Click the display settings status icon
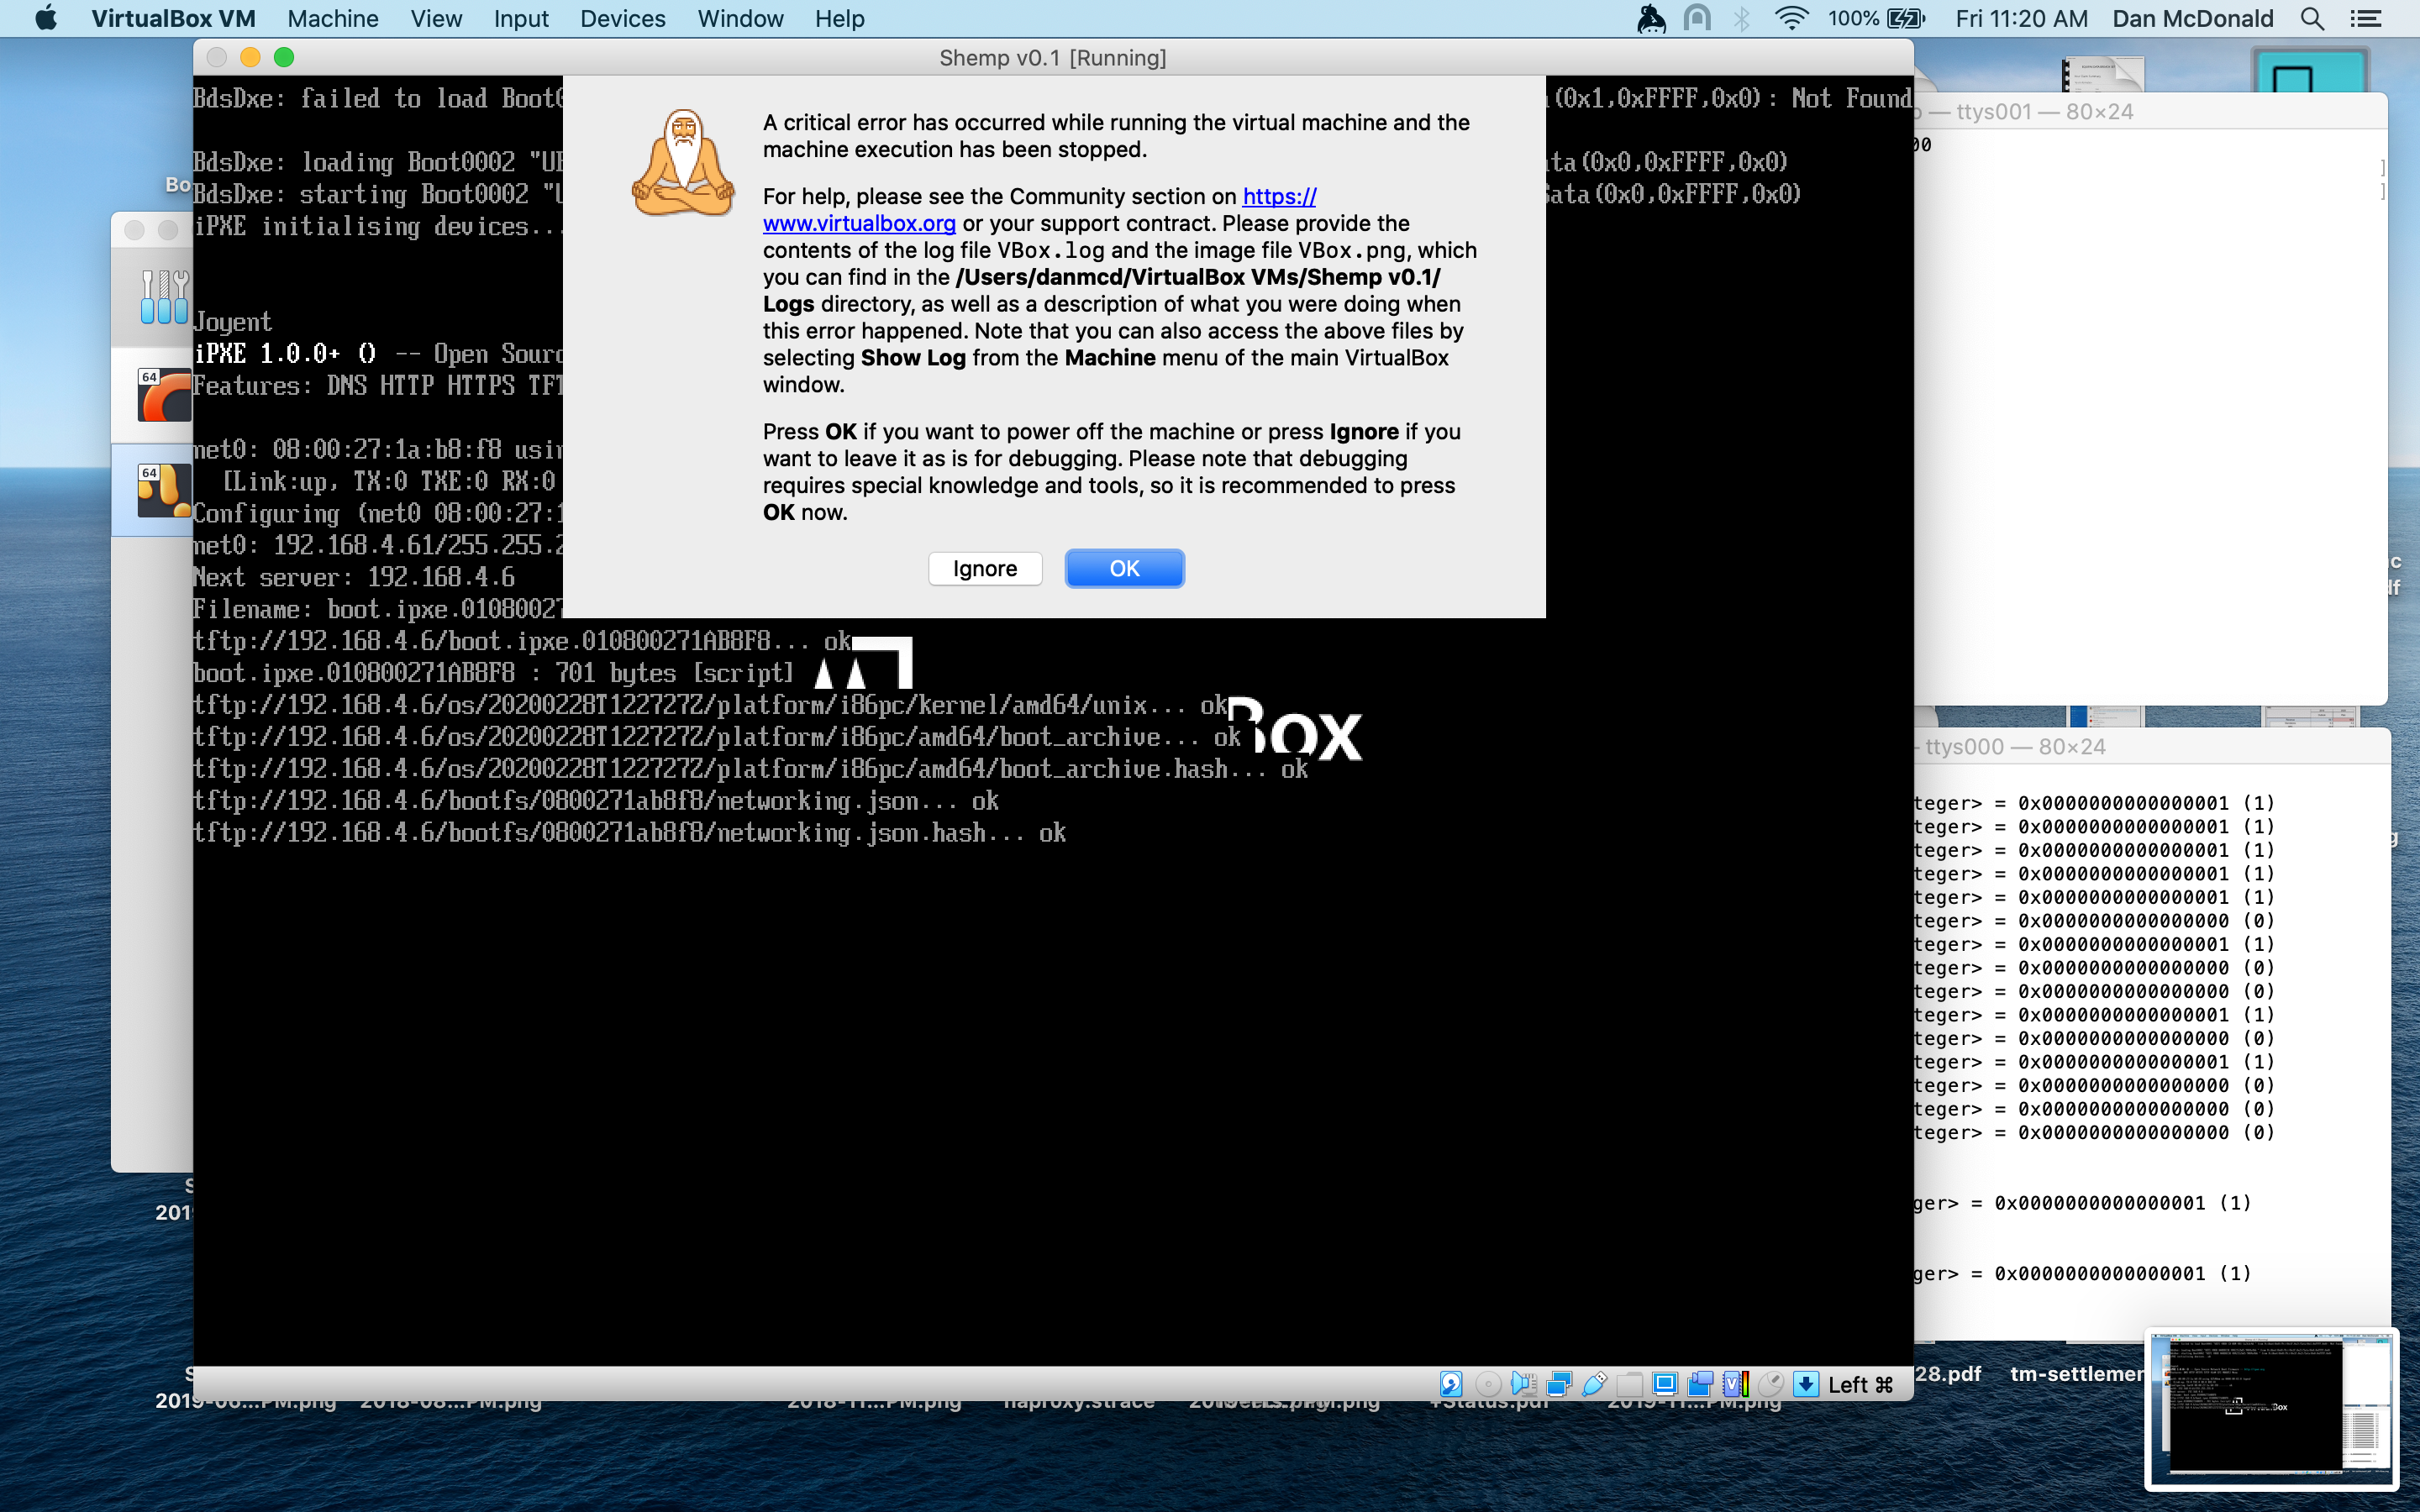Viewport: 2420px width, 1512px height. click(x=1665, y=1384)
